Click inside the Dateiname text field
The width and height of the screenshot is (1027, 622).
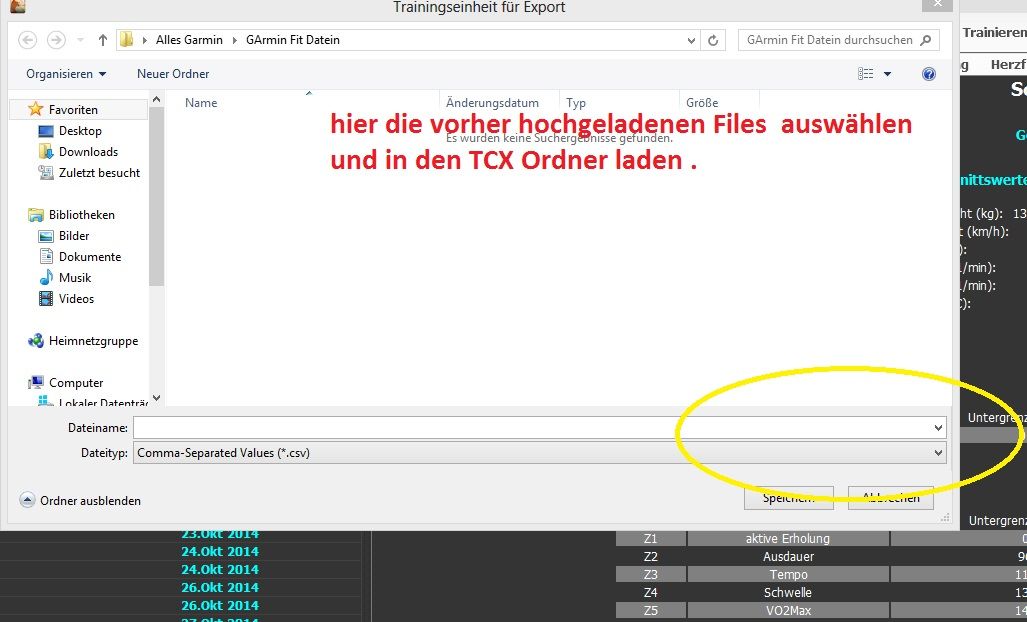pyautogui.click(x=530, y=428)
